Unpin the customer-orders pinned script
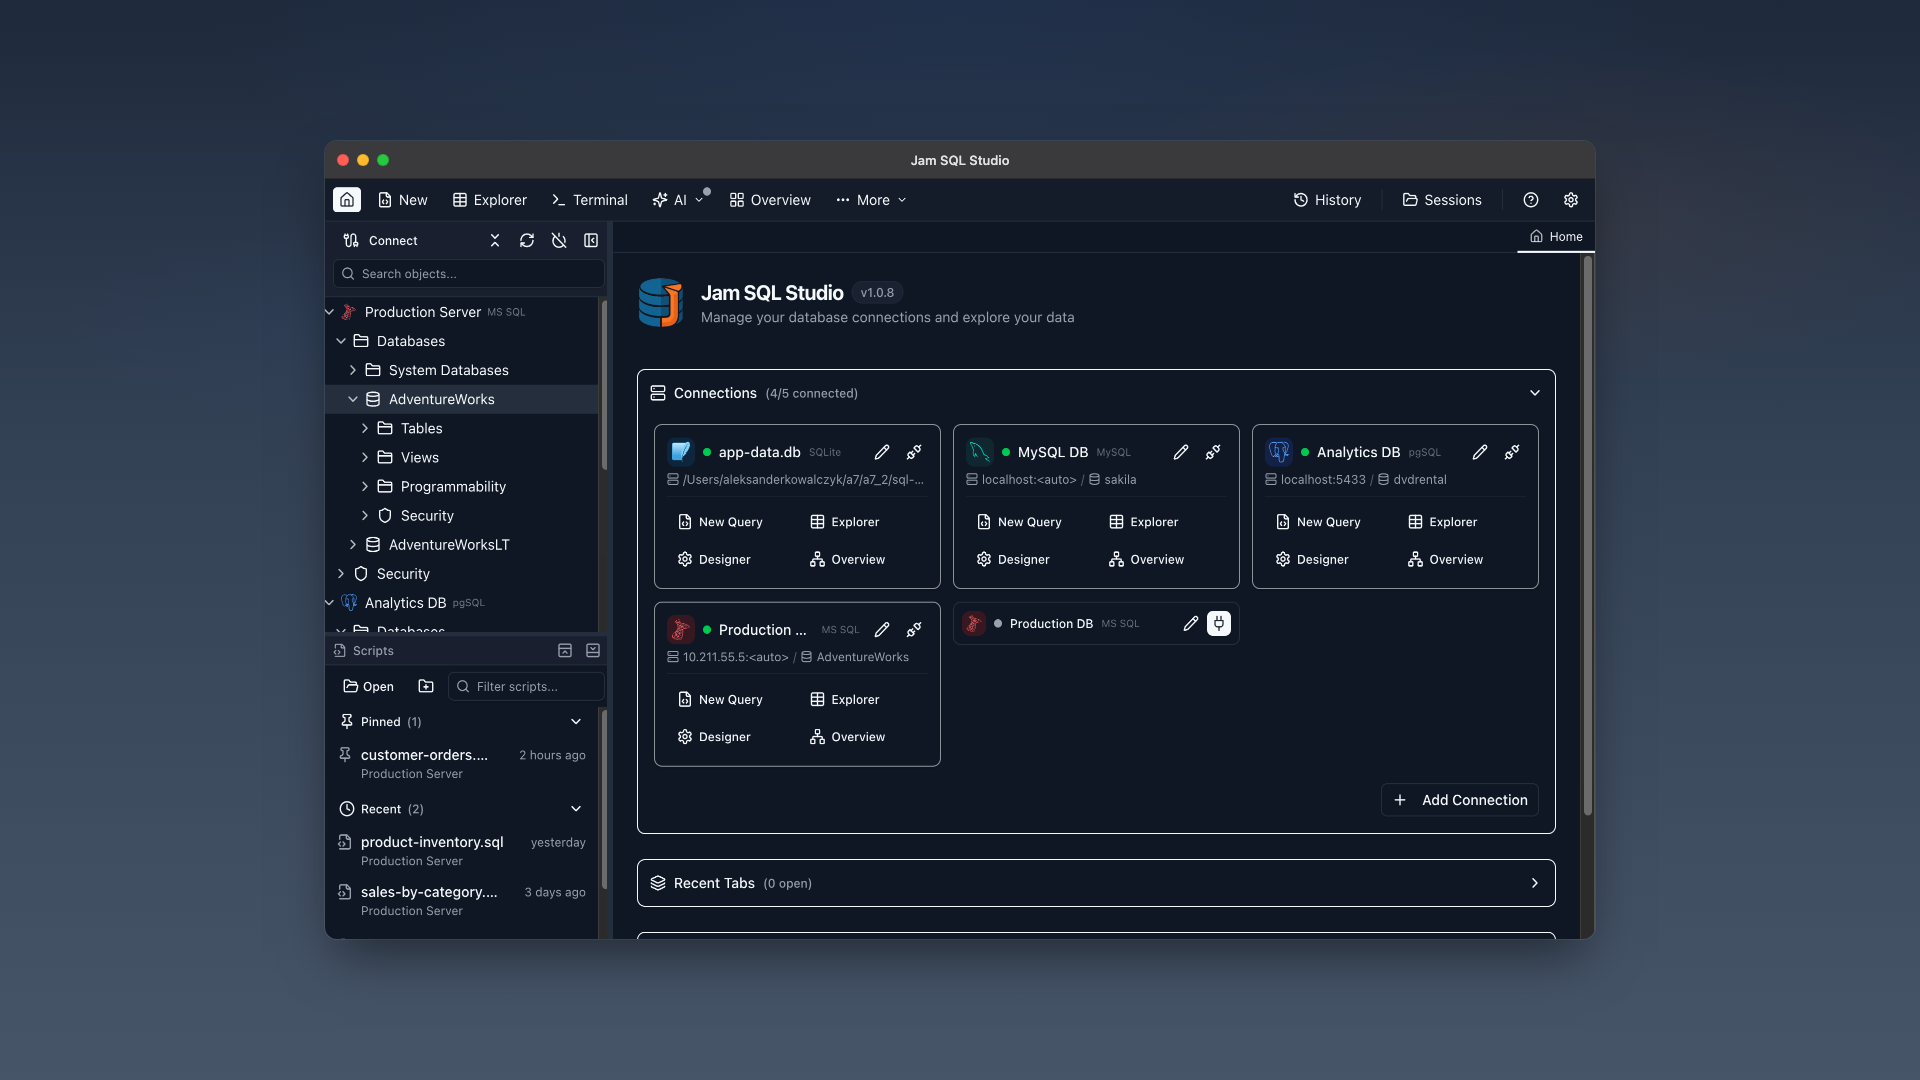Viewport: 1920px width, 1080px height. click(x=345, y=755)
